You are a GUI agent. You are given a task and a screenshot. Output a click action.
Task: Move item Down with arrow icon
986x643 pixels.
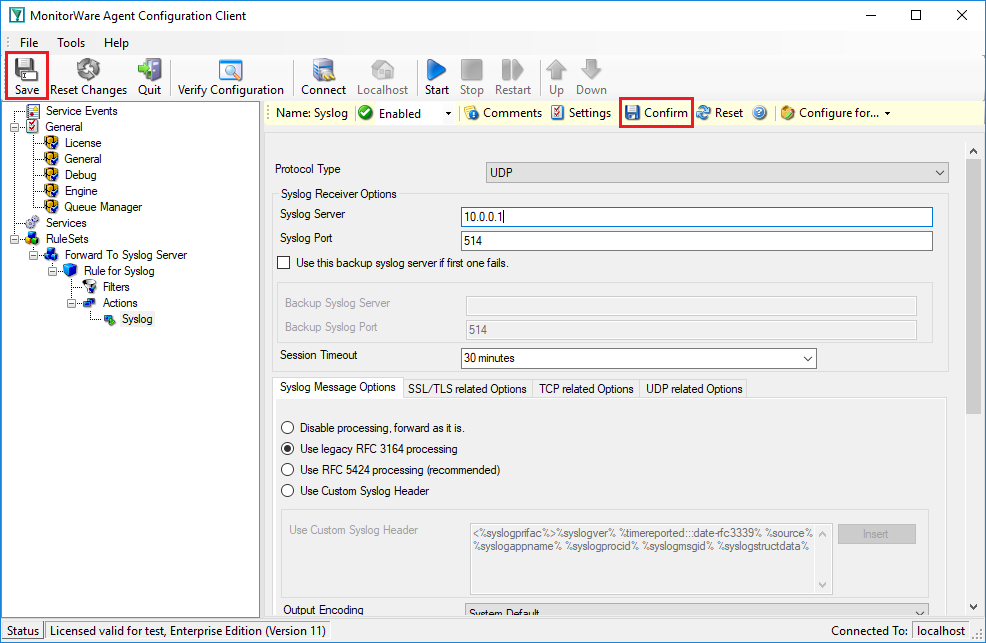[591, 75]
